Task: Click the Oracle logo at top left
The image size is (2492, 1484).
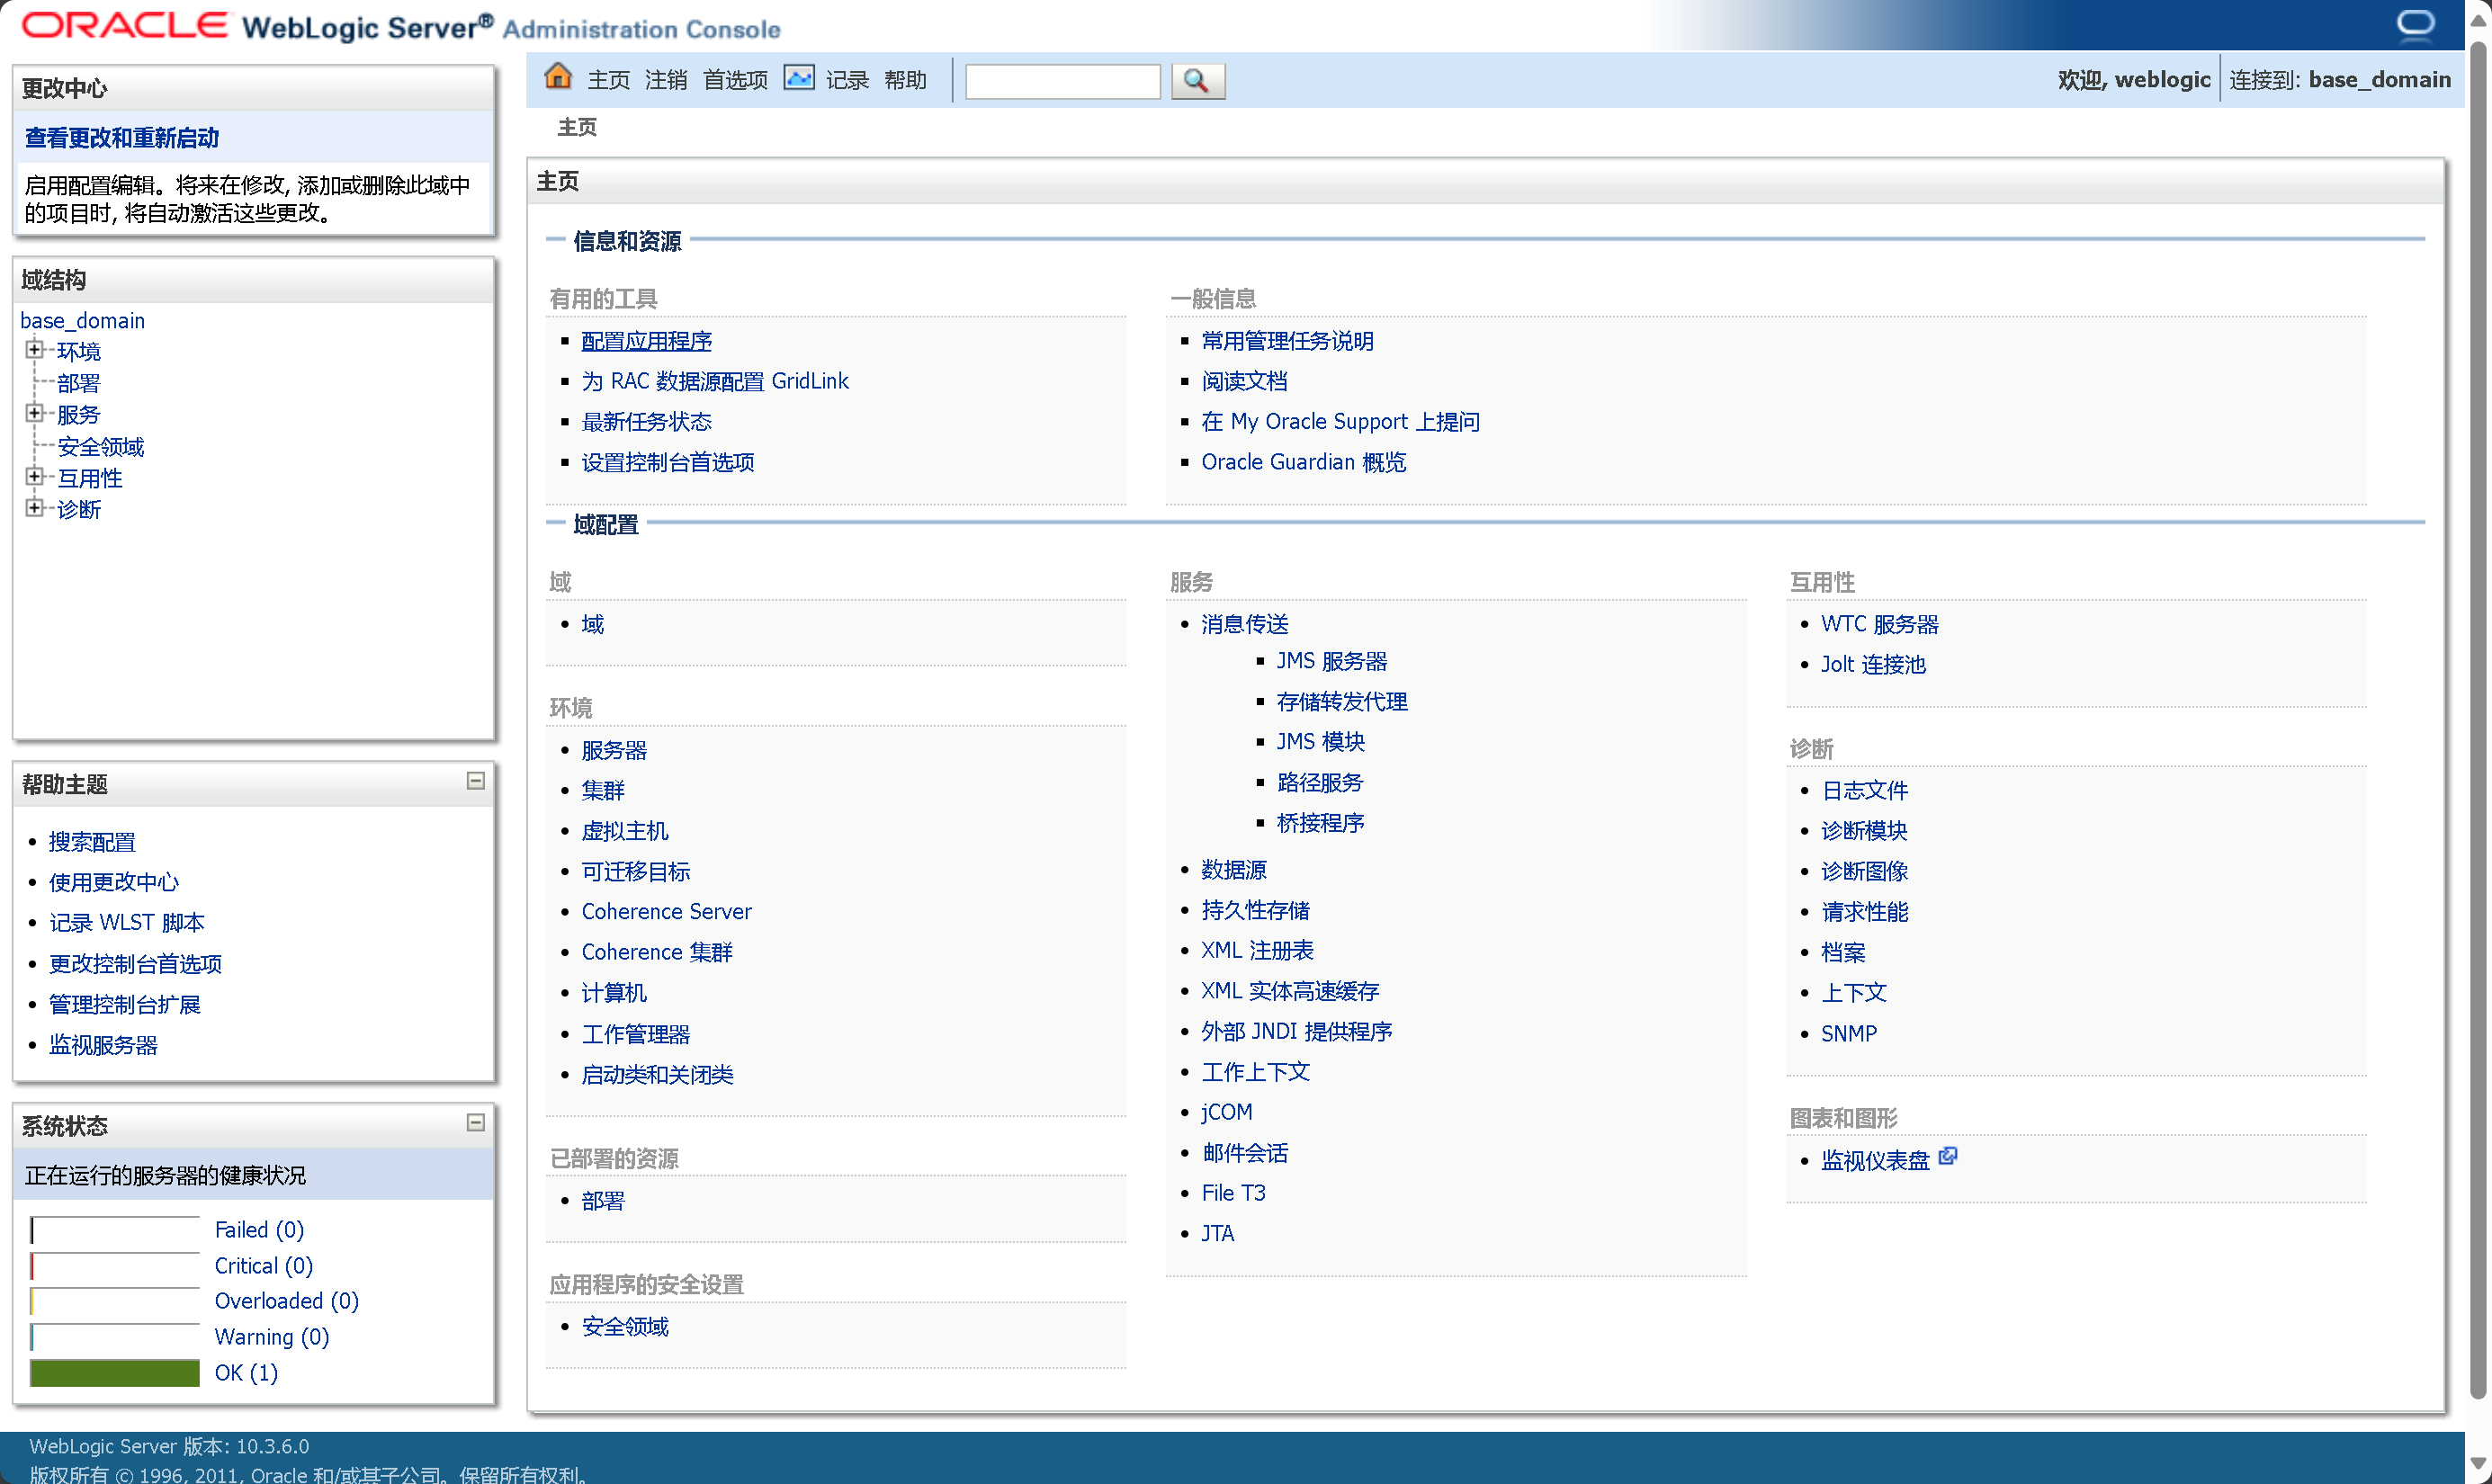Action: pos(125,25)
